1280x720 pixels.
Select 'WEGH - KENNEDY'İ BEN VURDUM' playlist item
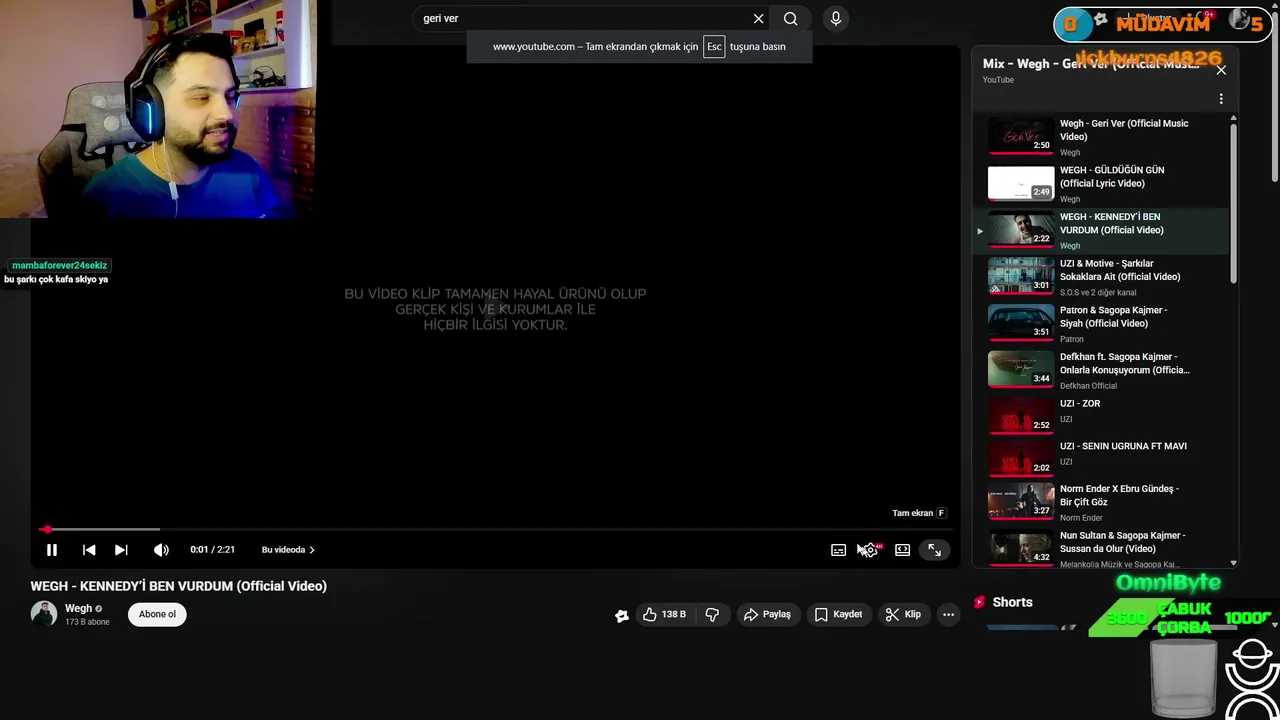(x=1100, y=230)
